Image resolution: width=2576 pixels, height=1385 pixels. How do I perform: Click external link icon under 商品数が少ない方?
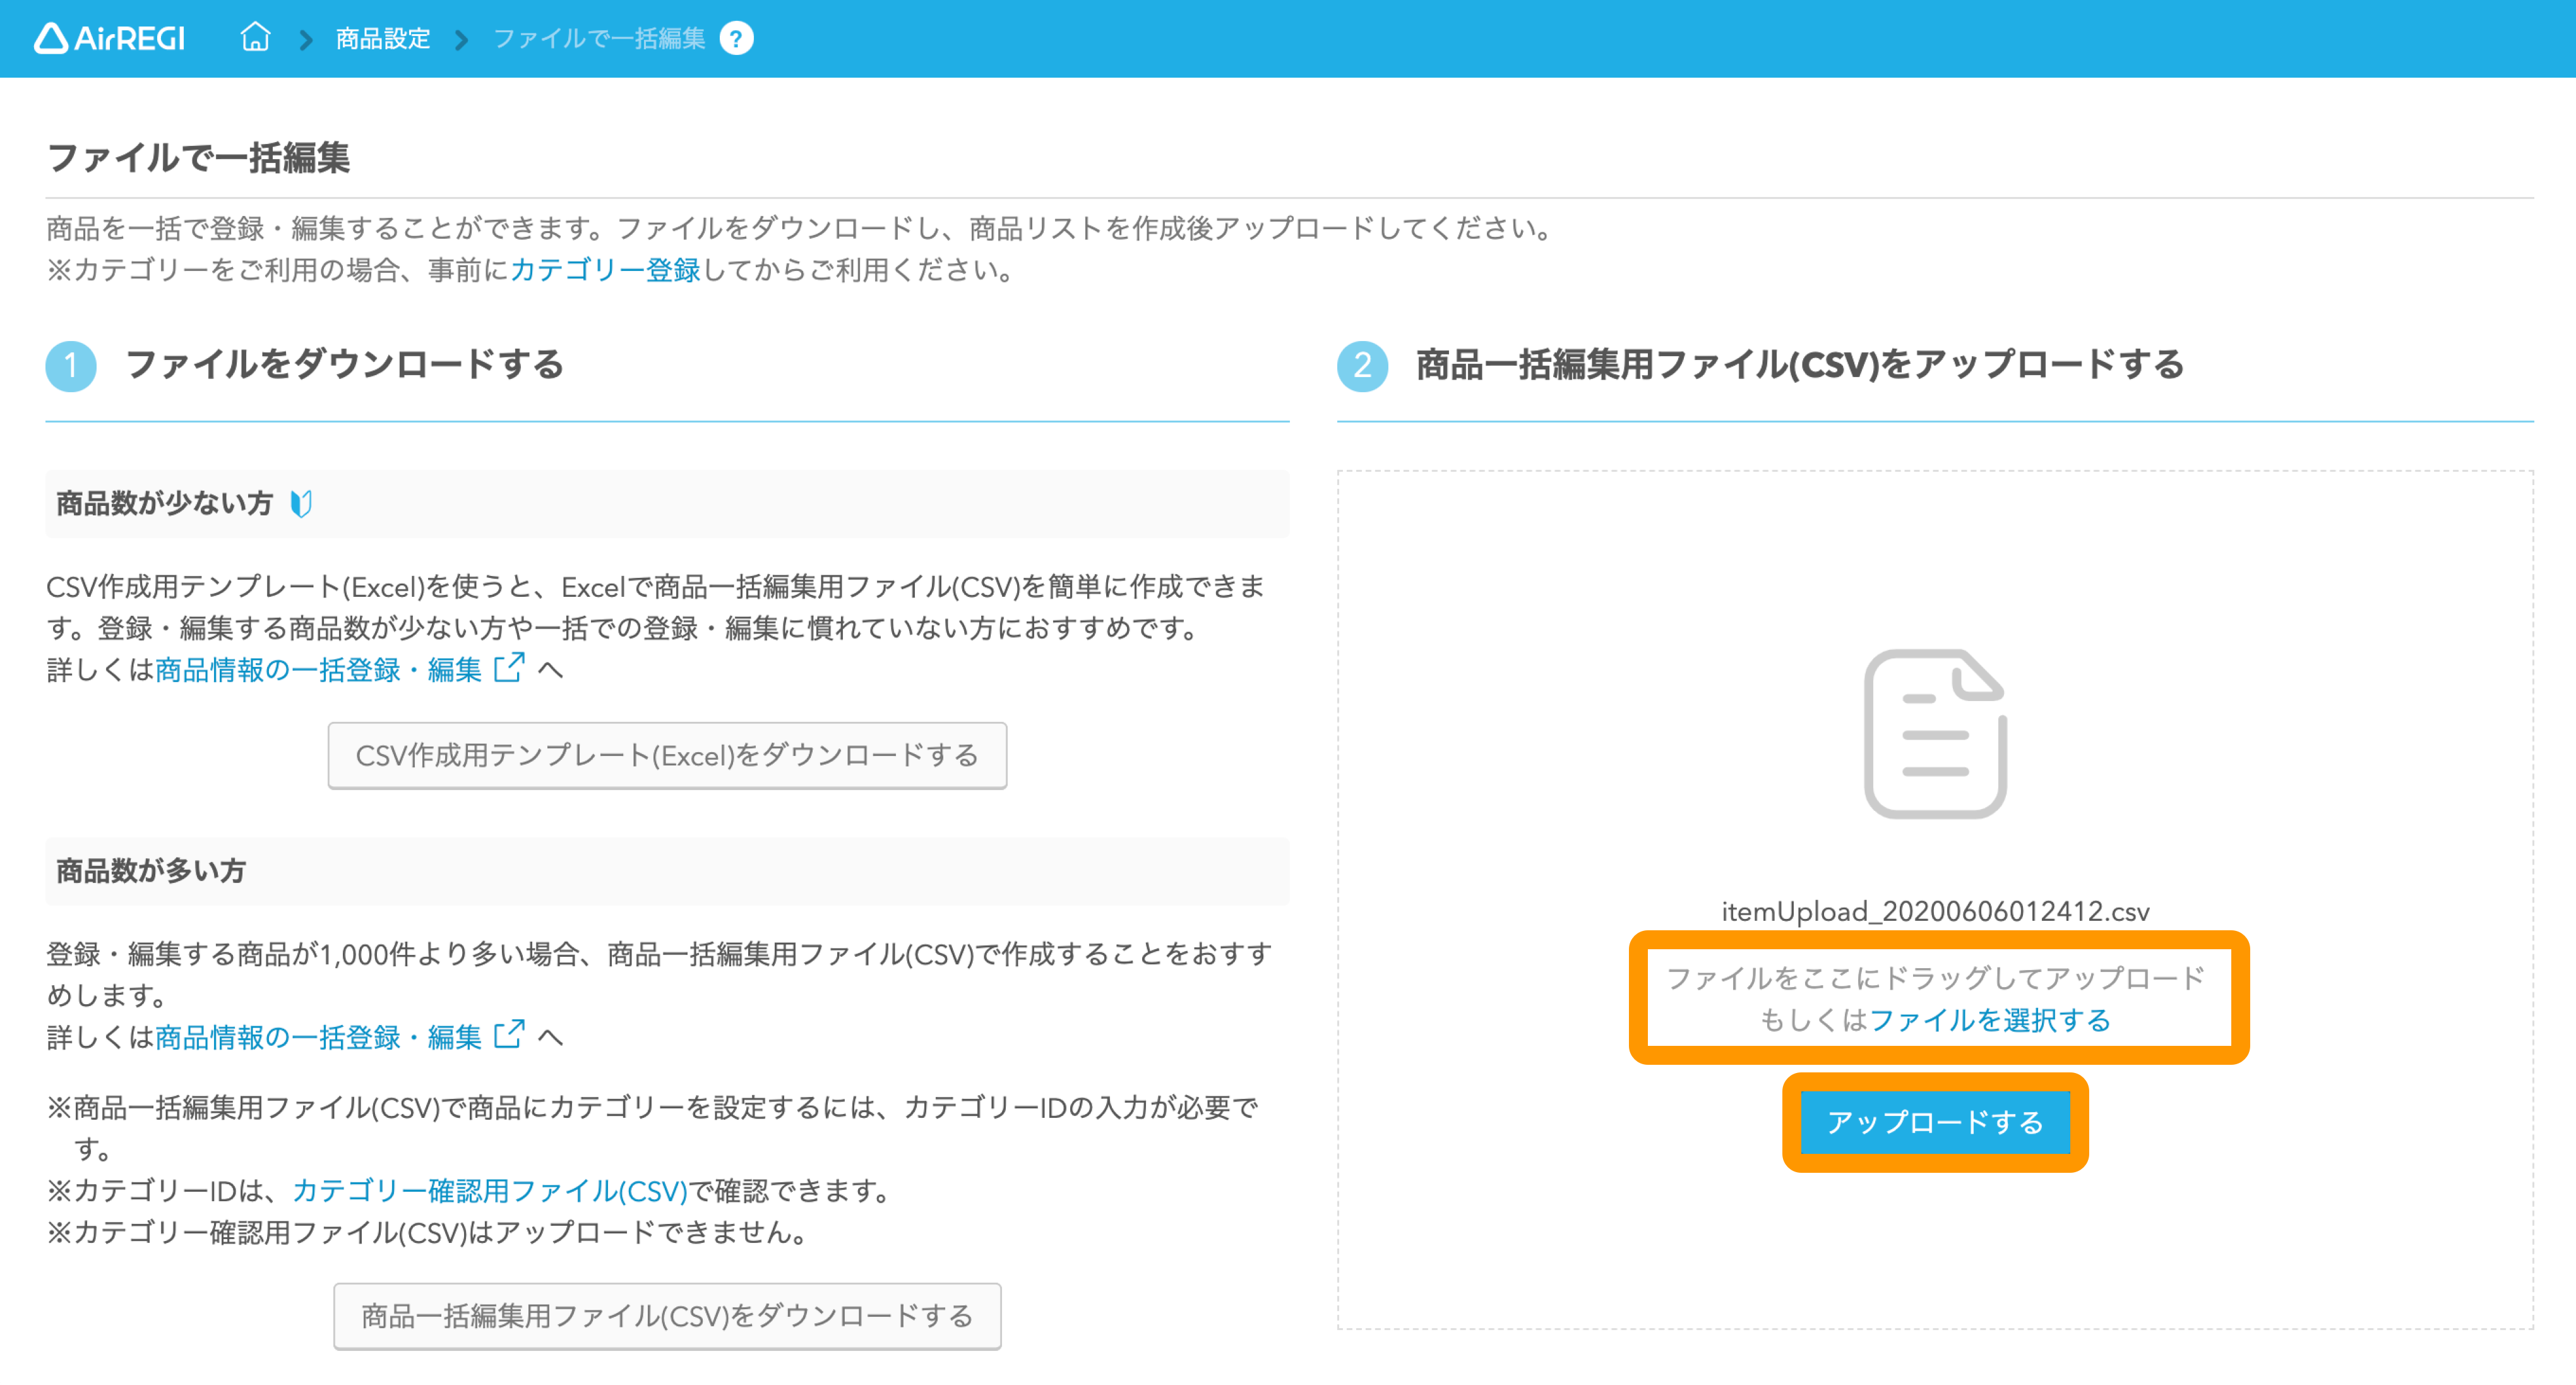tap(510, 668)
